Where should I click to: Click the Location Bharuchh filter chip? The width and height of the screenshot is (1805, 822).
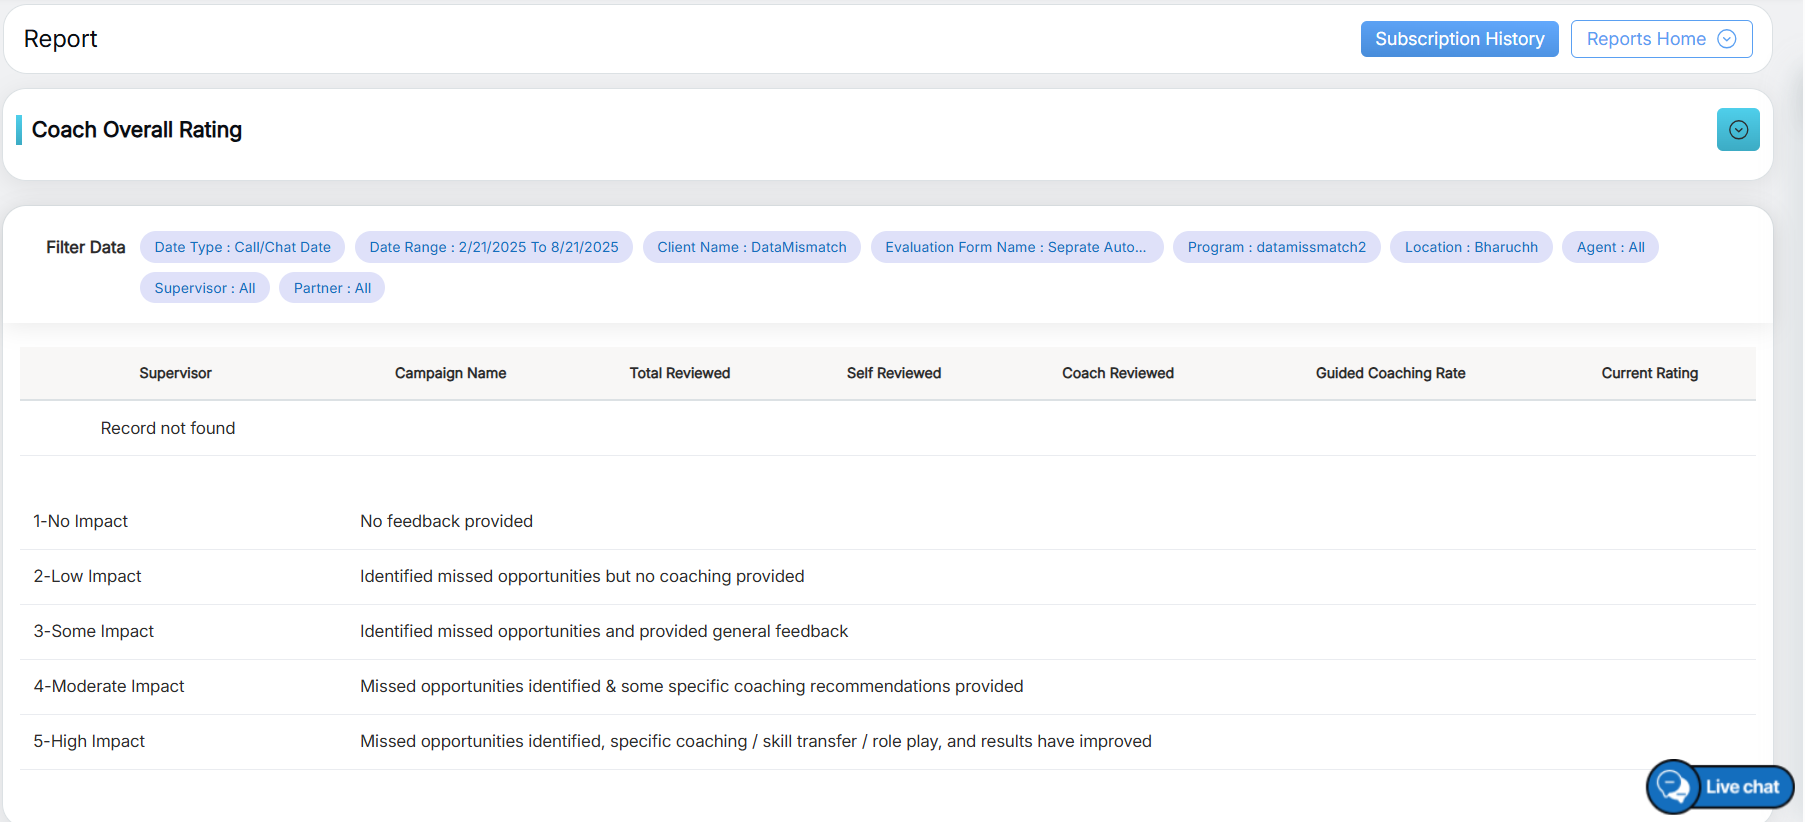[x=1470, y=247]
